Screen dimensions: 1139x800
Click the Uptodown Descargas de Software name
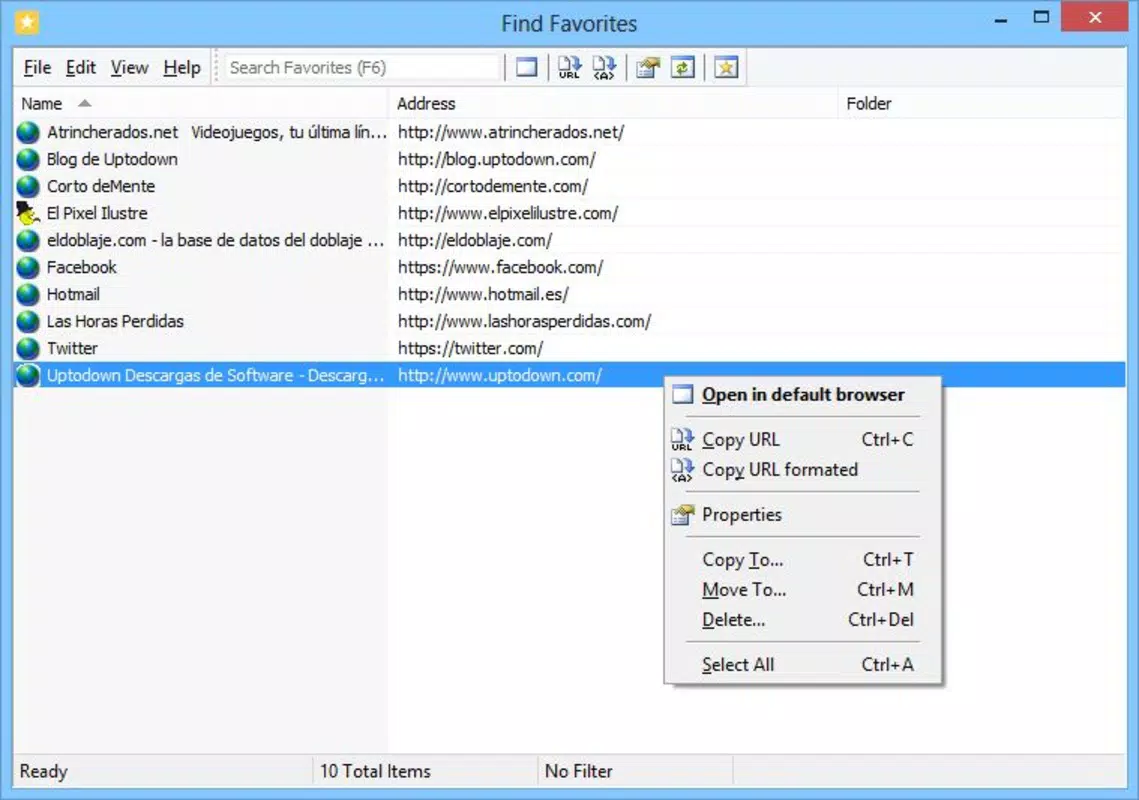click(x=215, y=376)
